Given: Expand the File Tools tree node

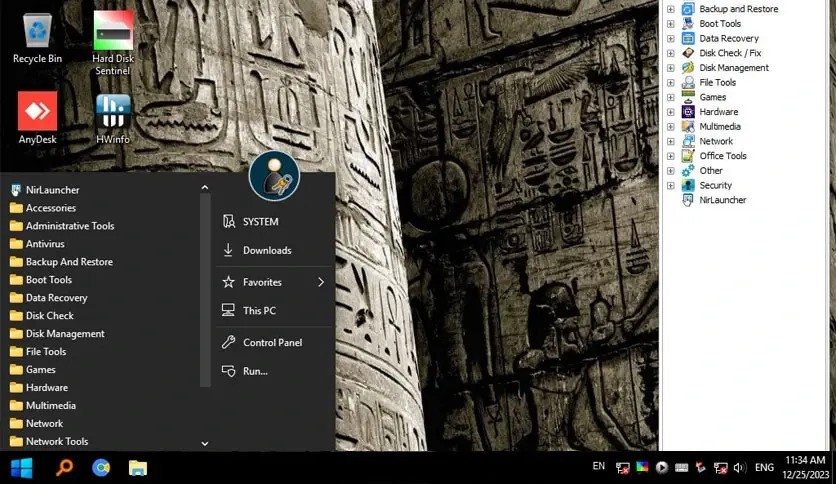Looking at the screenshot, I should coord(671,83).
